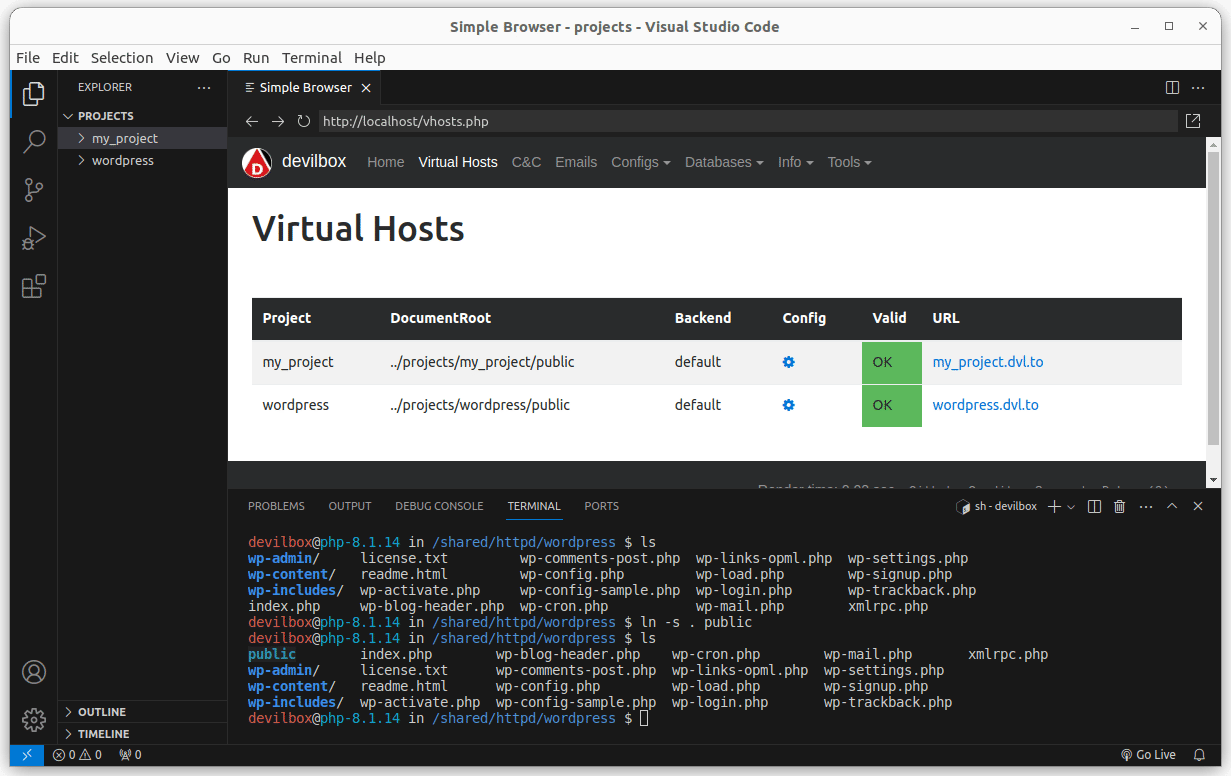The height and width of the screenshot is (776, 1231).
Task: Click the URL address field
Action: (x=746, y=121)
